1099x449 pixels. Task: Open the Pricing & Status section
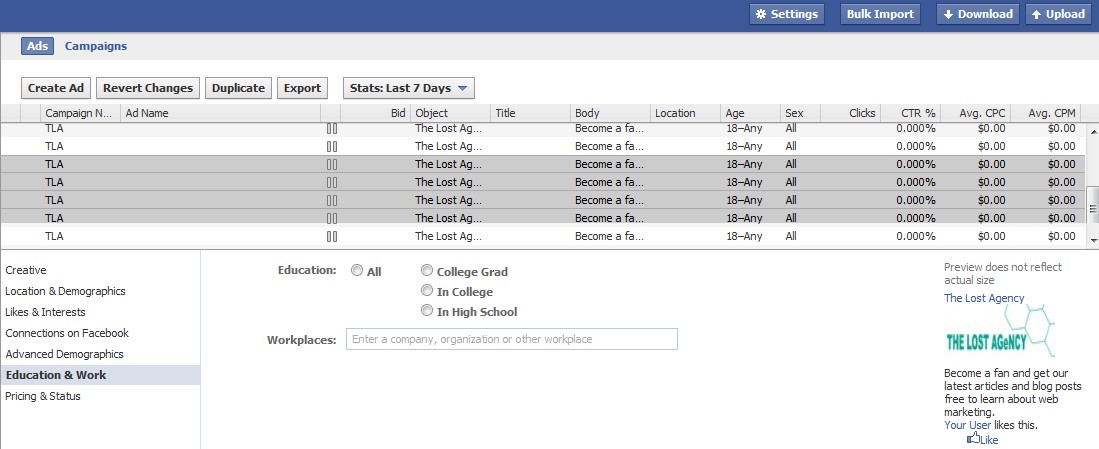point(43,396)
